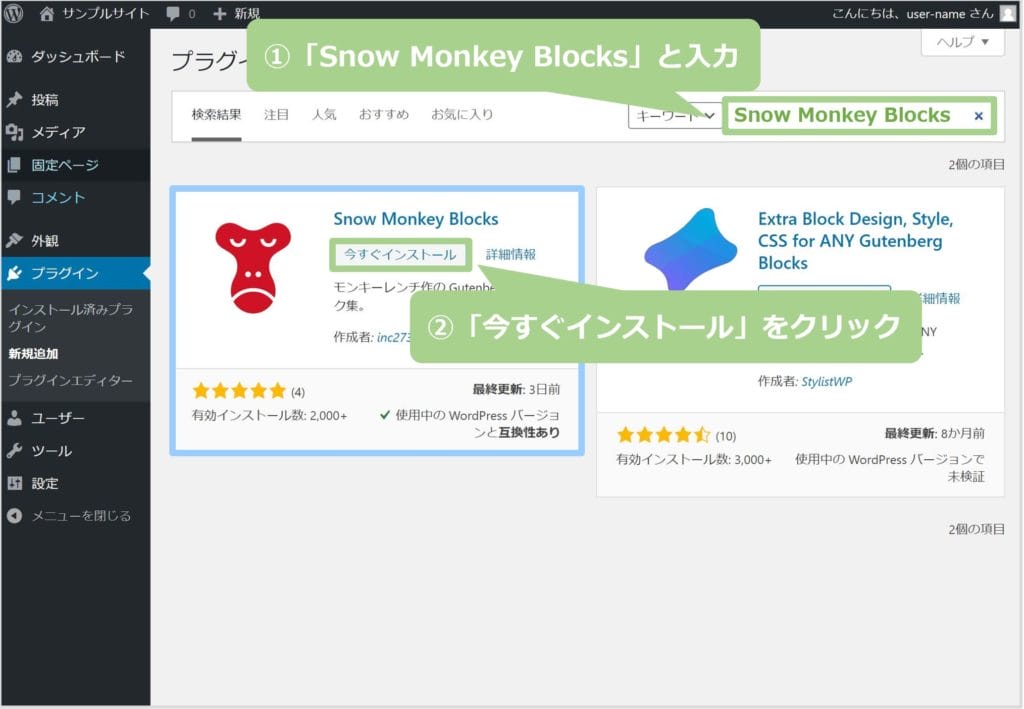Screen dimensions: 1024x709
Task: Switch to the 人気 tab
Action: (x=324, y=115)
